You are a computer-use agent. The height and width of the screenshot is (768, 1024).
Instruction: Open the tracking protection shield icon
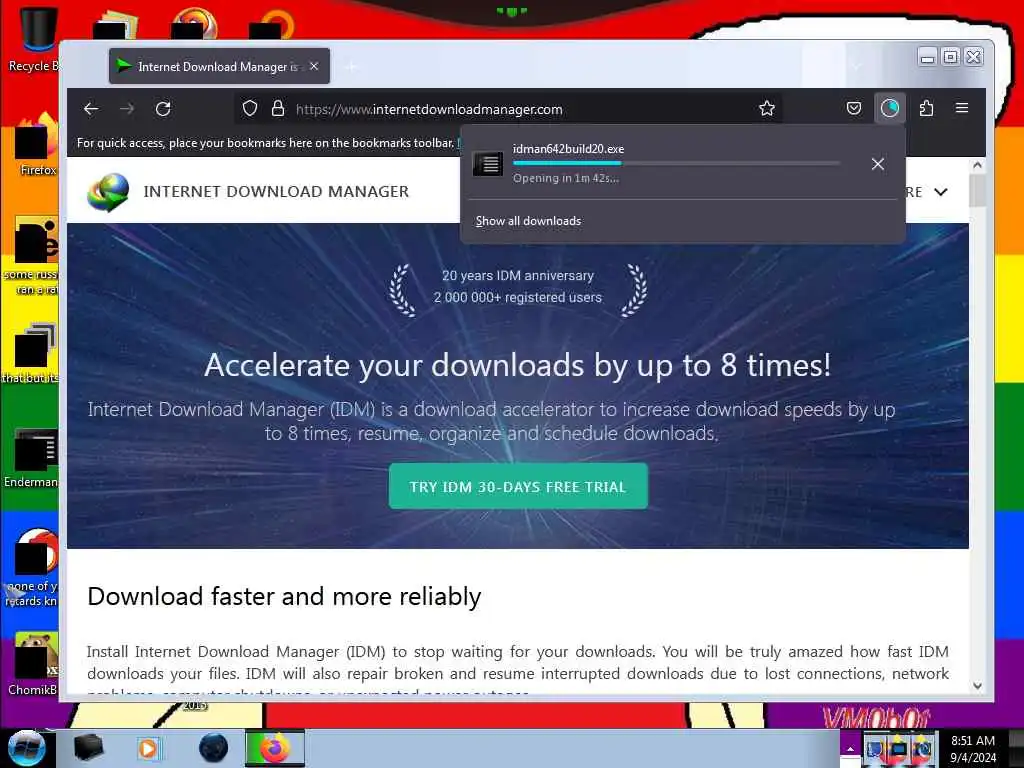point(249,108)
